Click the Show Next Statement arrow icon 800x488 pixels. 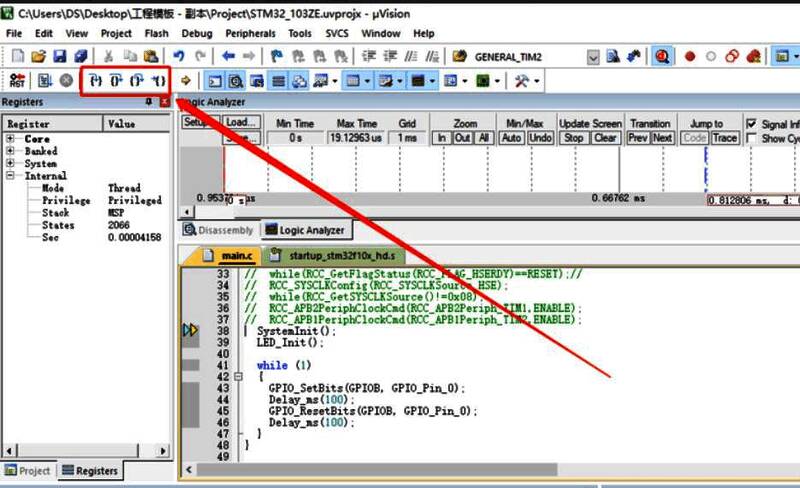(186, 80)
